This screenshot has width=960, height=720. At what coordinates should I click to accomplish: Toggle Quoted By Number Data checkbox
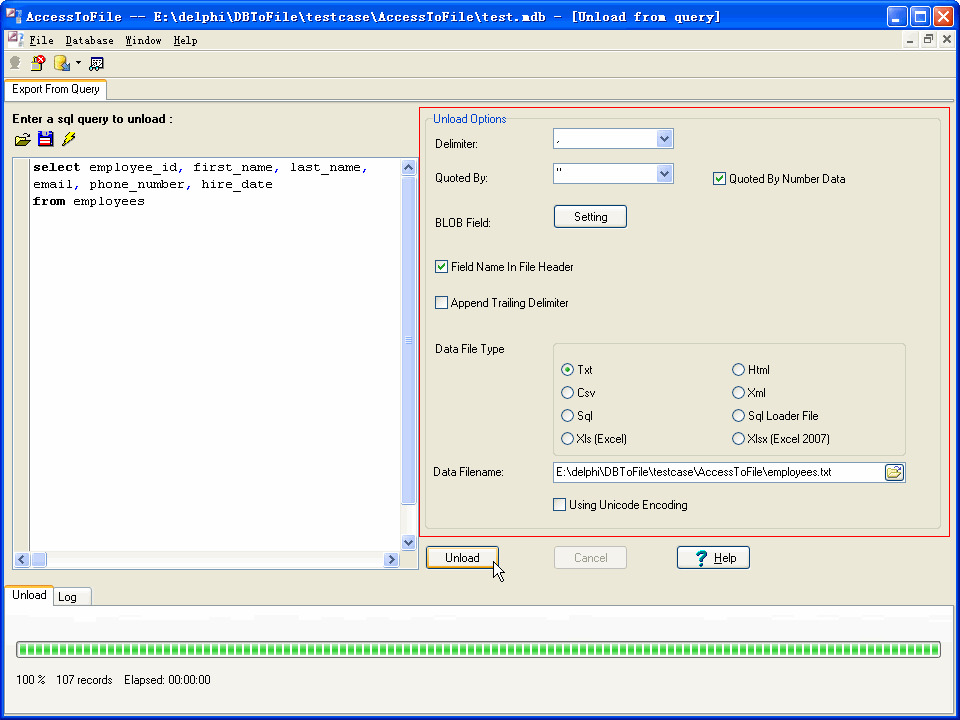pos(719,179)
